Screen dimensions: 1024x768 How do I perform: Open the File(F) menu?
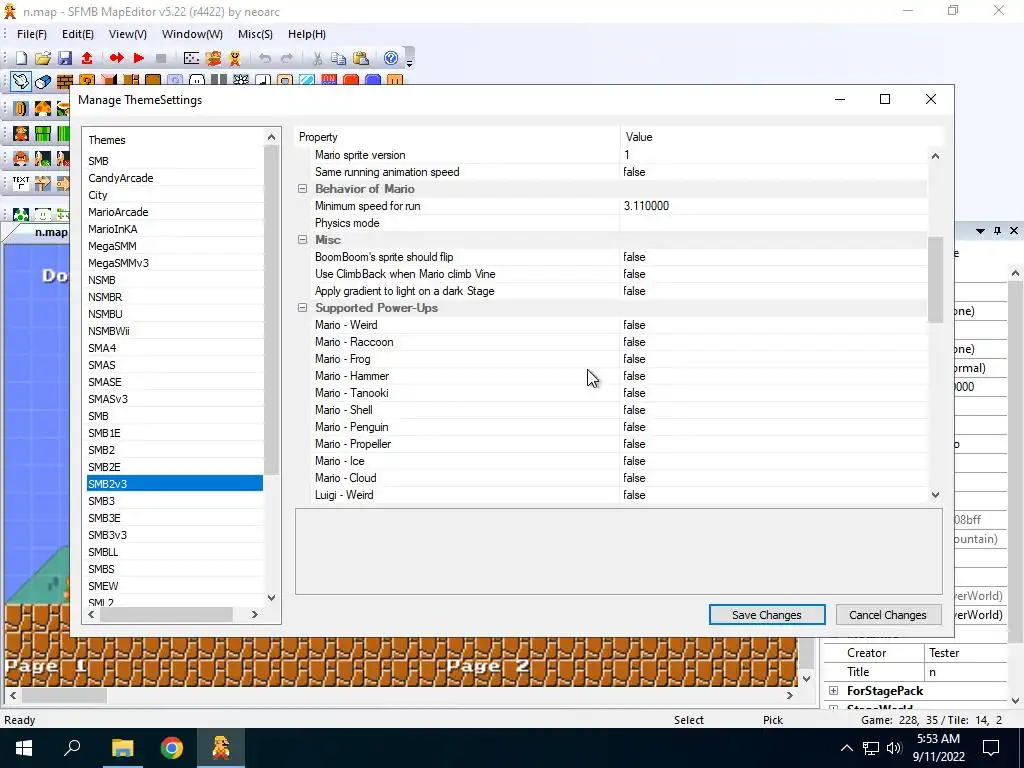tap(32, 34)
